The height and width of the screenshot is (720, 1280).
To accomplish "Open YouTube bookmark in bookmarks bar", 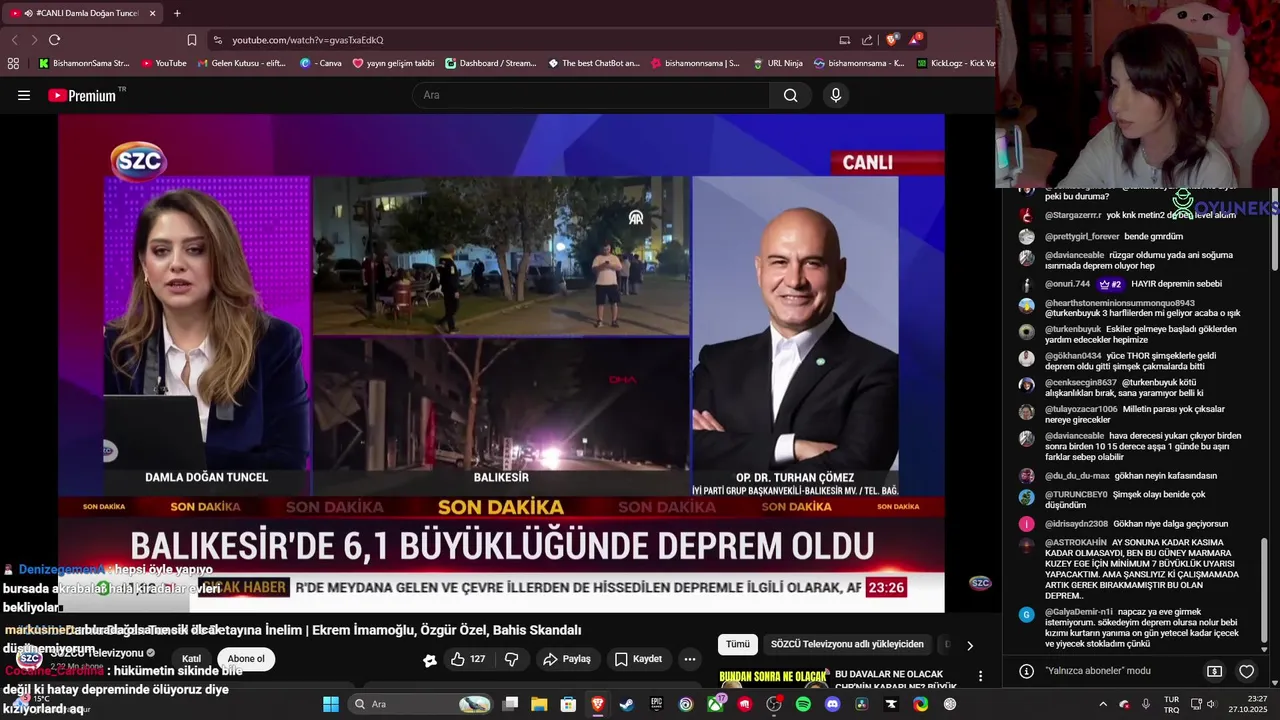I will coord(164,63).
